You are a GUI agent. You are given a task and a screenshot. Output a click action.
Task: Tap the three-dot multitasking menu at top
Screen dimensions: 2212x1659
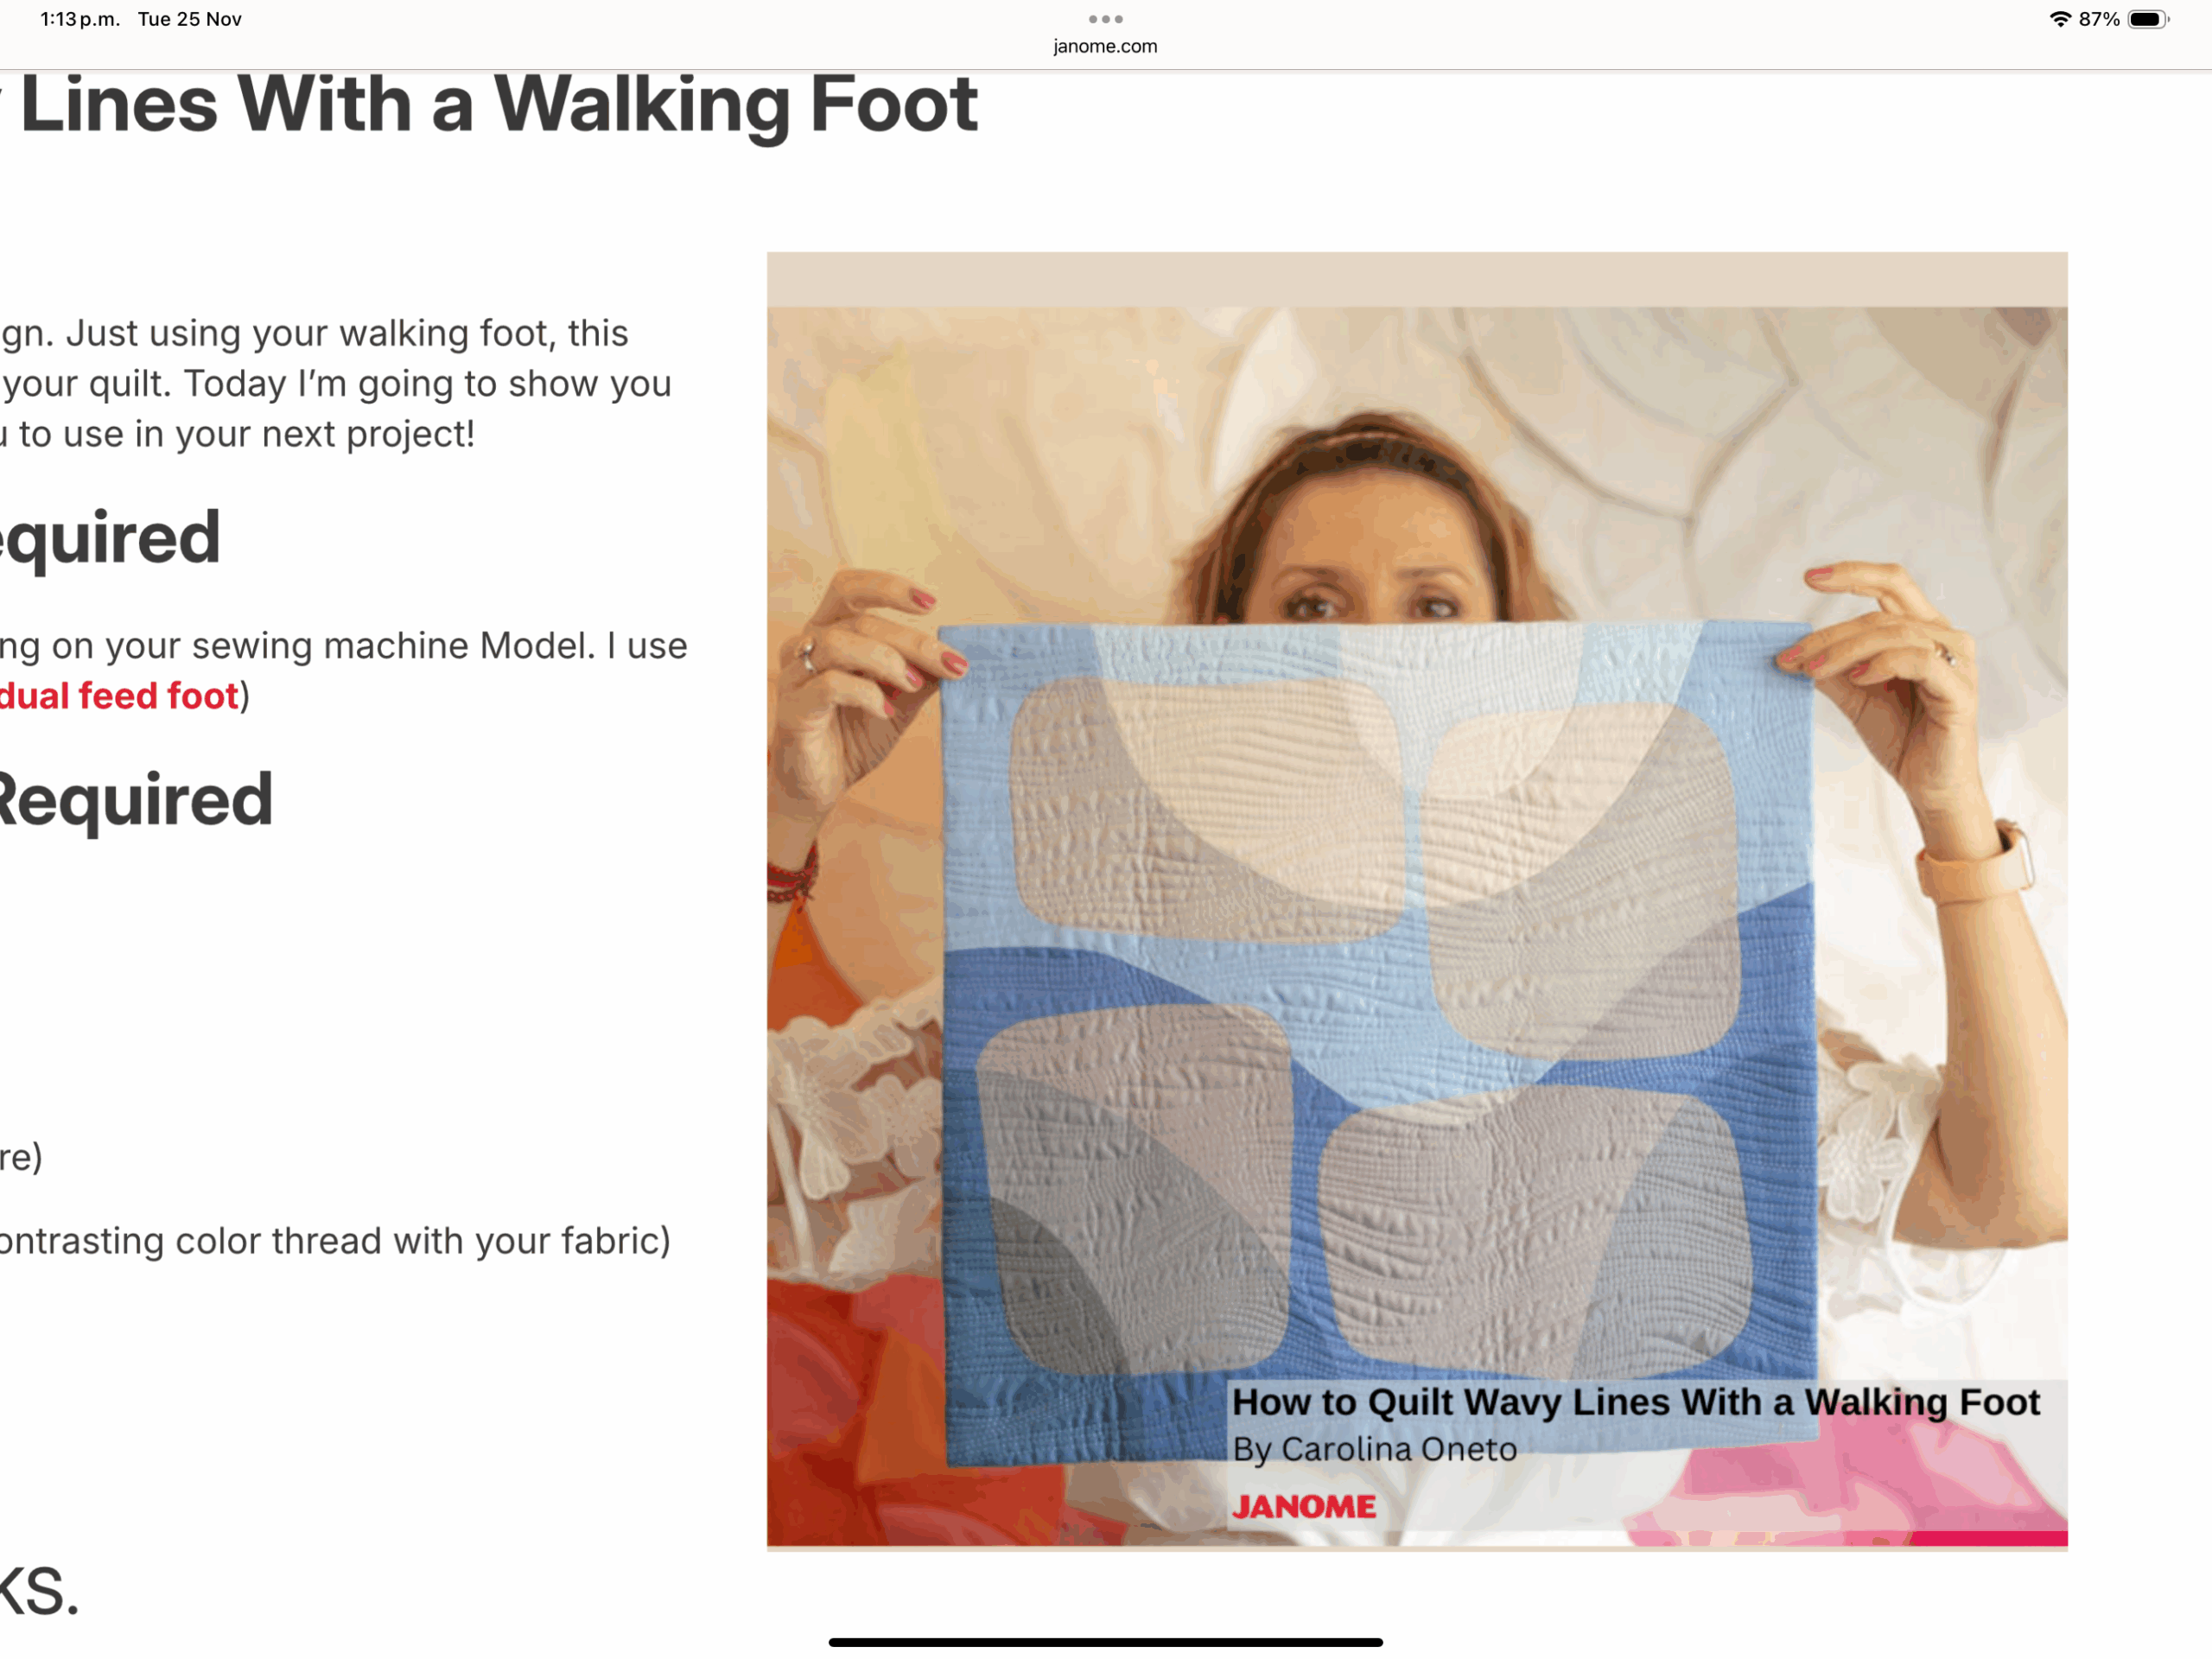click(1105, 19)
